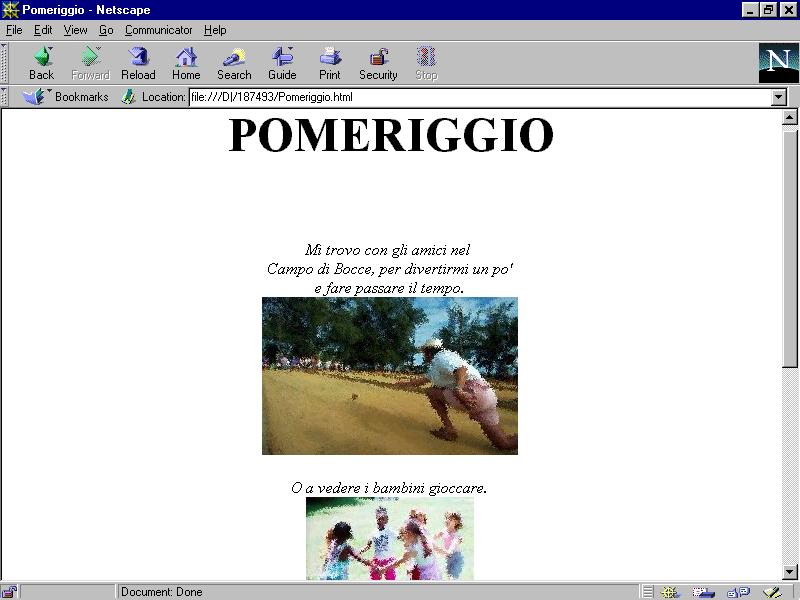800x600 pixels.
Task: Open the Guide toolbar button
Action: pos(282,63)
